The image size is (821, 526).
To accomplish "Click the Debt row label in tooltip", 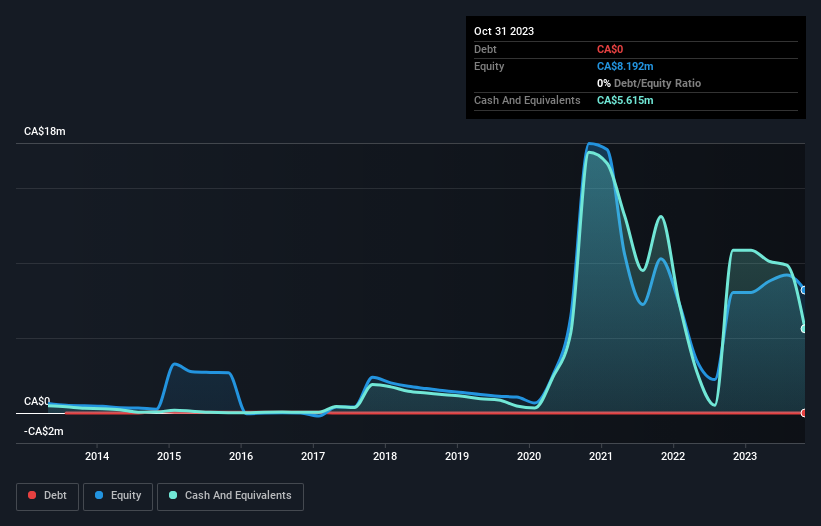I will [x=485, y=49].
